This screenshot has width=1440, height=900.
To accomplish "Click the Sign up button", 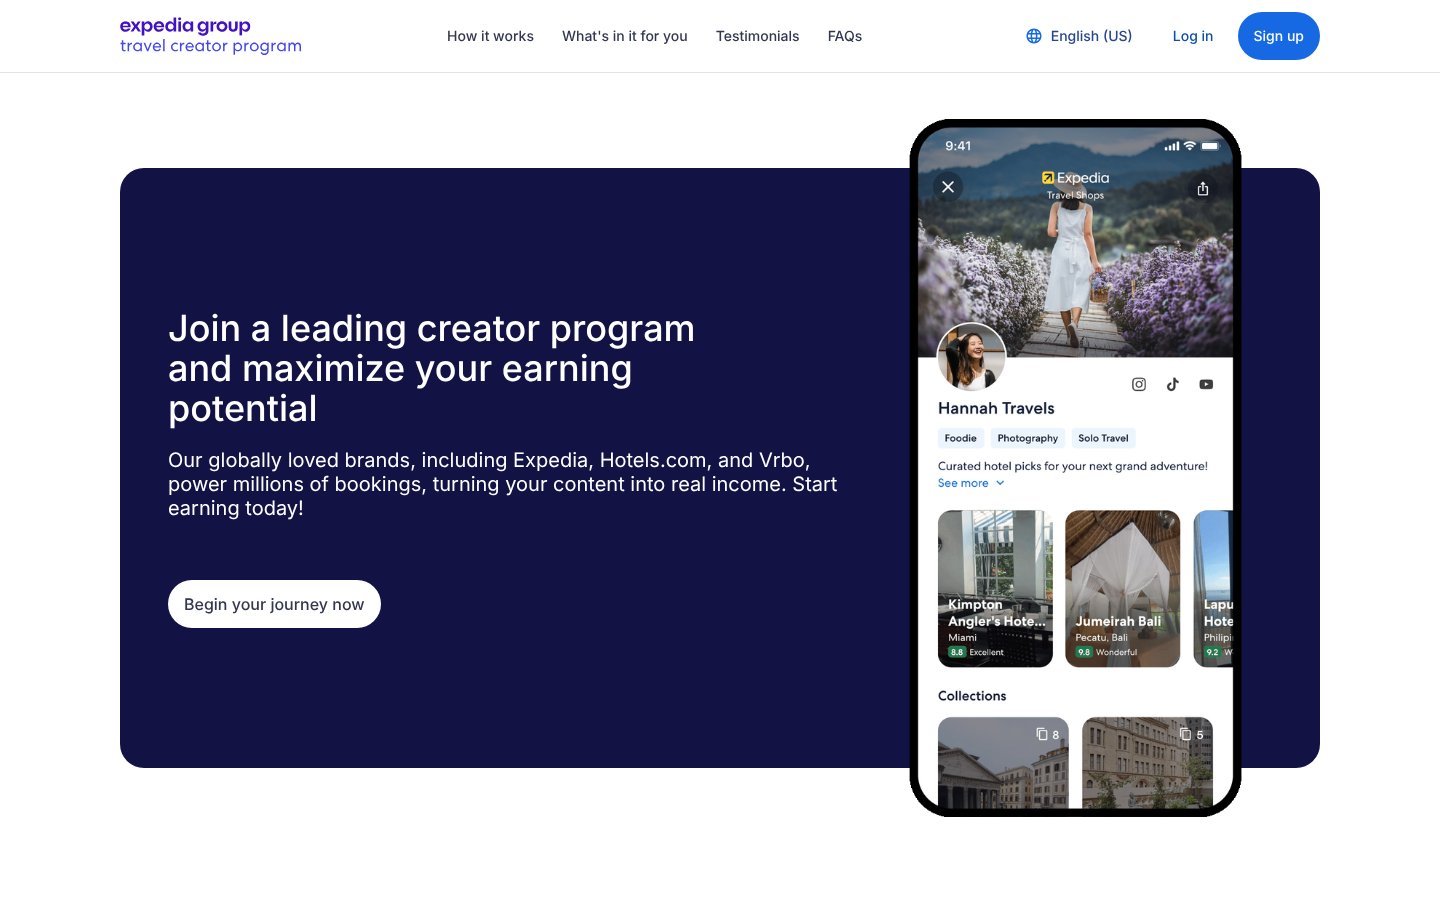I will (x=1279, y=36).
